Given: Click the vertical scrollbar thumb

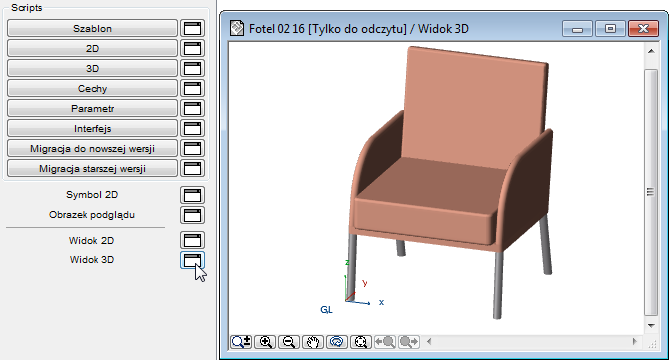Looking at the screenshot, I should pos(651,192).
